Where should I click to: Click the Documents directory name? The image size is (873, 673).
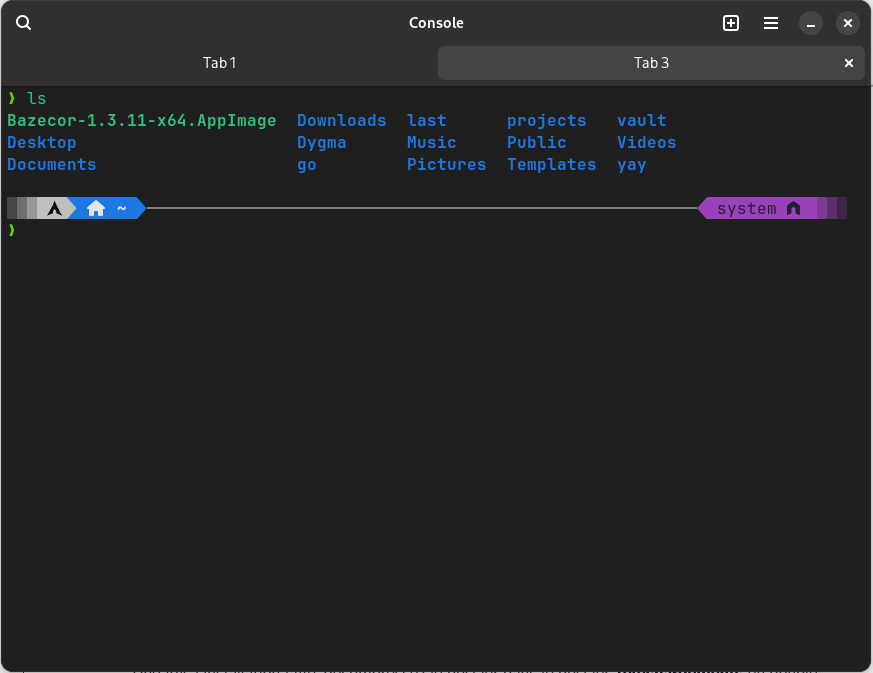coord(51,164)
